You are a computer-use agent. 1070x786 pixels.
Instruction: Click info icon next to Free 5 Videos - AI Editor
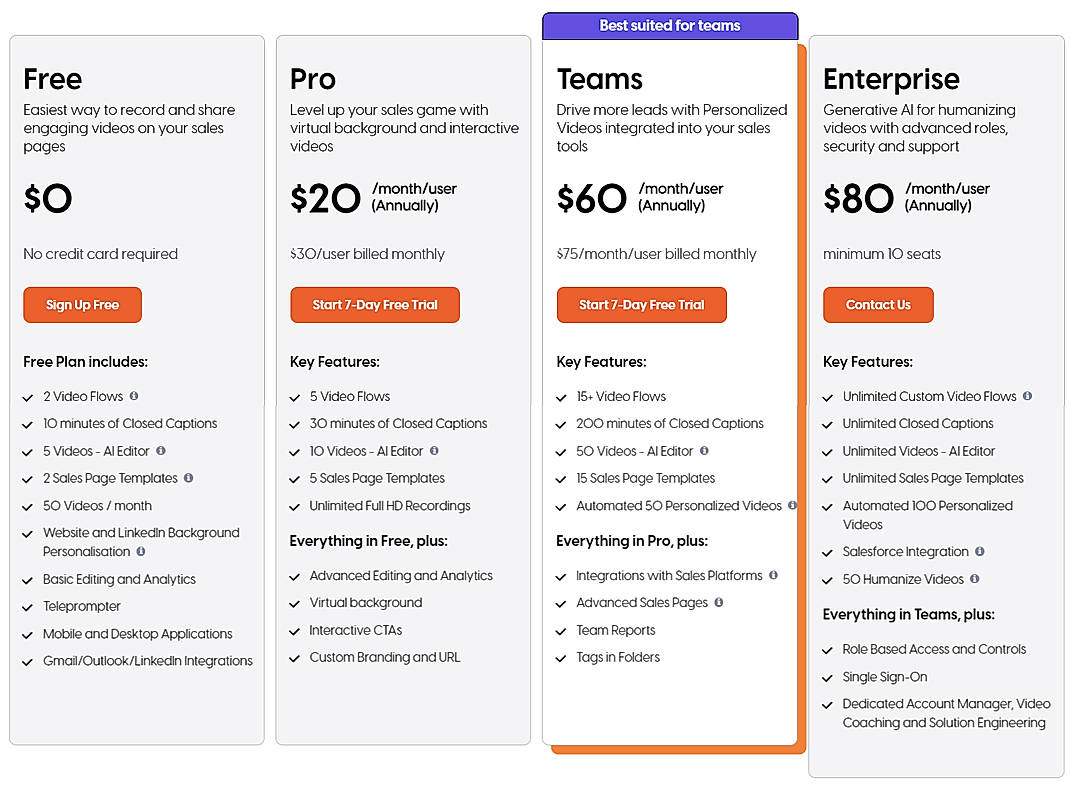(160, 451)
